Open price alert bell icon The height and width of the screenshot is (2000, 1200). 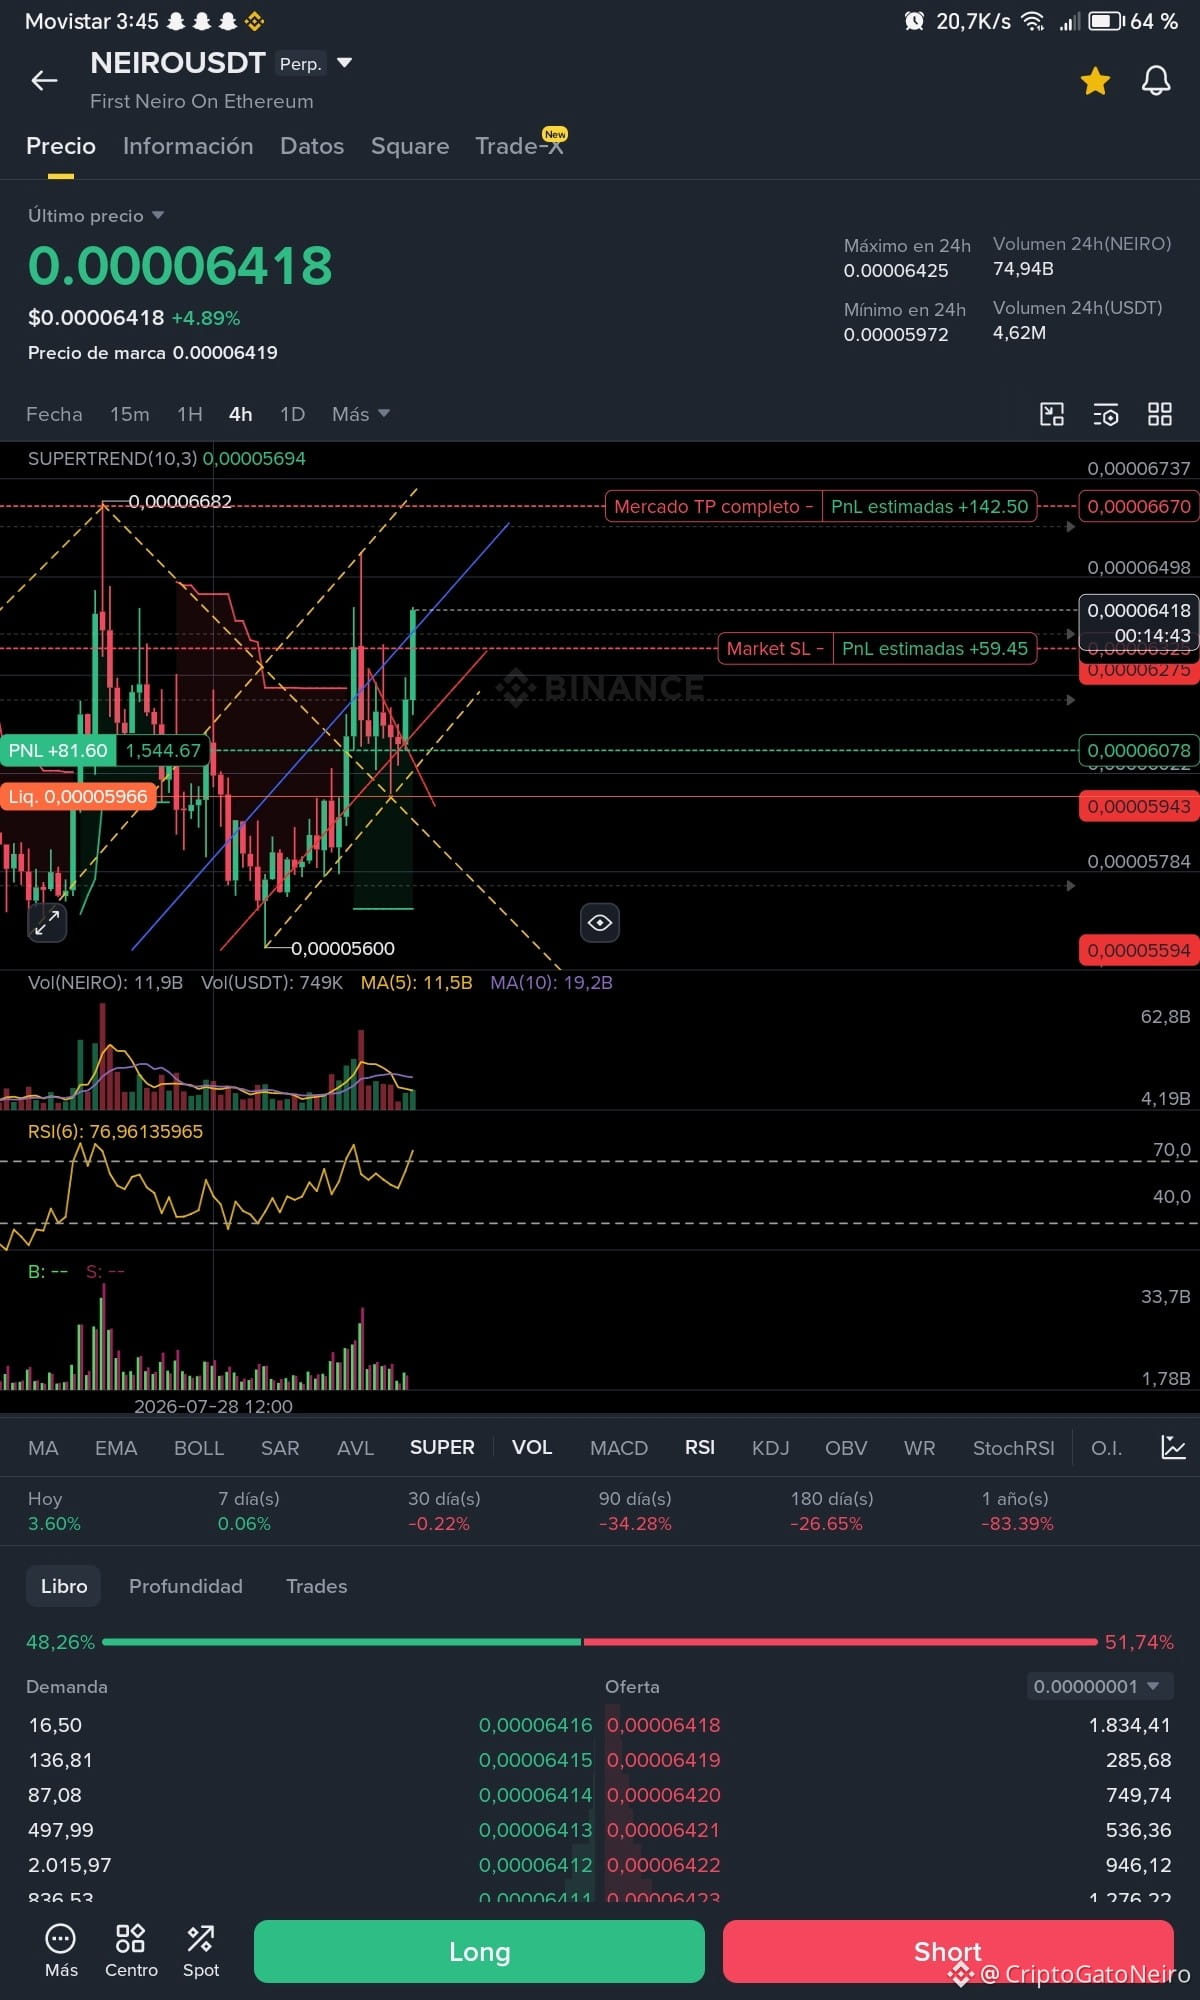tap(1156, 81)
